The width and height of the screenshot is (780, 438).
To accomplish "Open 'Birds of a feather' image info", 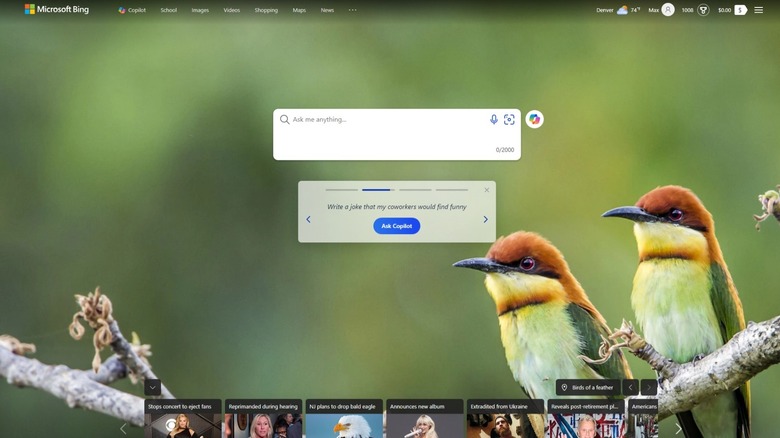I will pyautogui.click(x=588, y=387).
